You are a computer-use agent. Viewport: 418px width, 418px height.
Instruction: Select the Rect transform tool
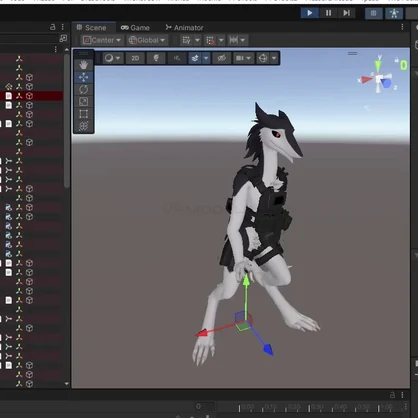[83, 114]
